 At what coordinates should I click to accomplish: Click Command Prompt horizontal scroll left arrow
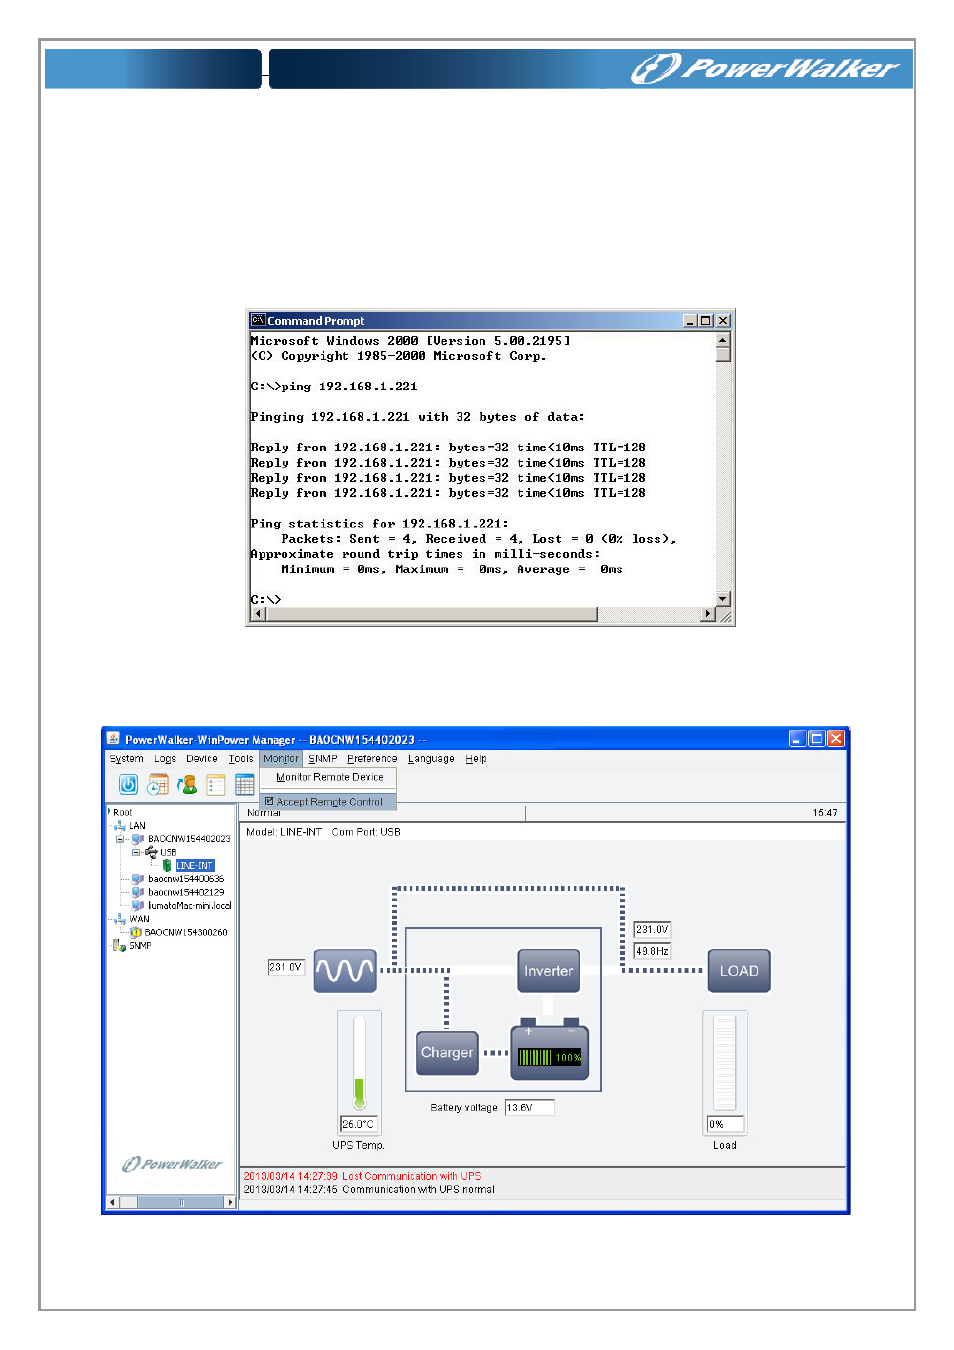(258, 614)
